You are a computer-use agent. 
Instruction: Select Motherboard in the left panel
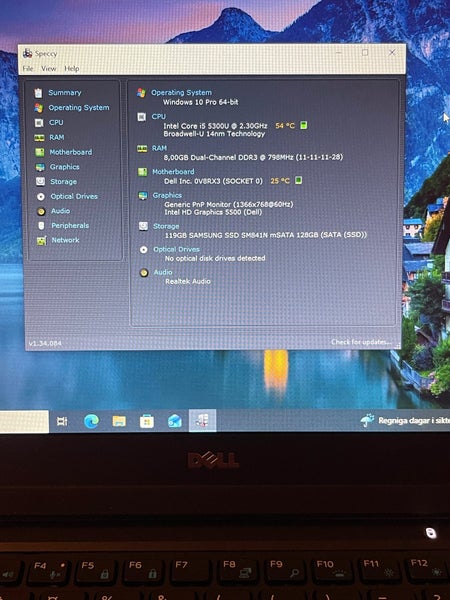71,152
